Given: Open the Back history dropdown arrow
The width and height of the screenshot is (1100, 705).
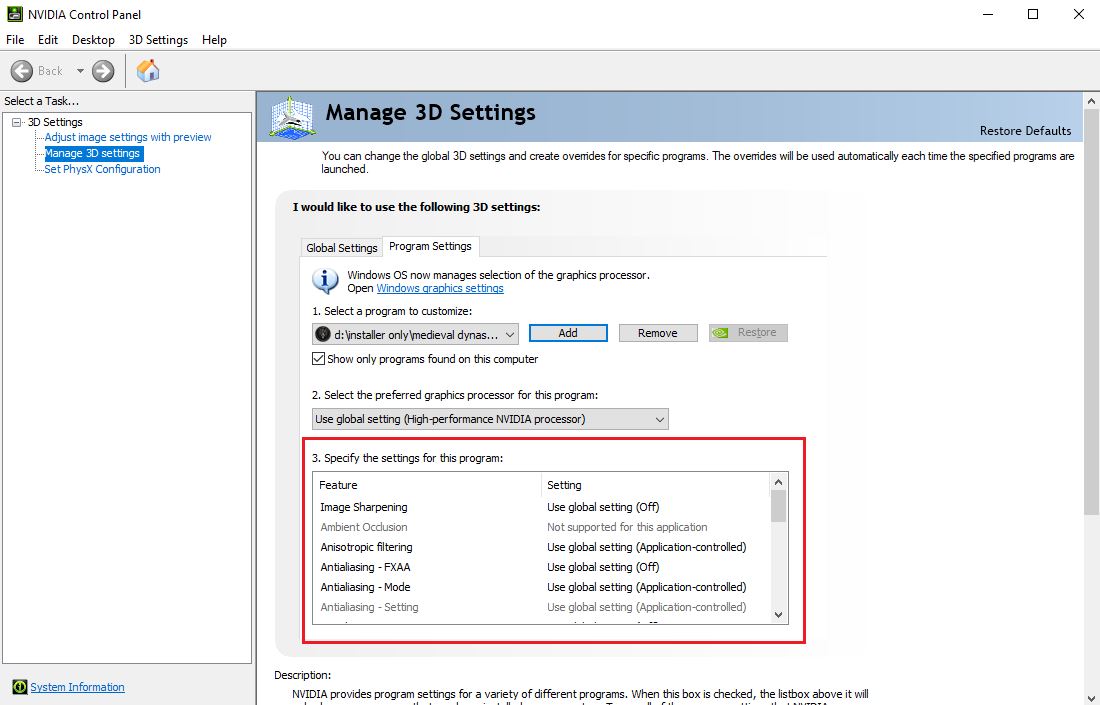Looking at the screenshot, I should 80,71.
